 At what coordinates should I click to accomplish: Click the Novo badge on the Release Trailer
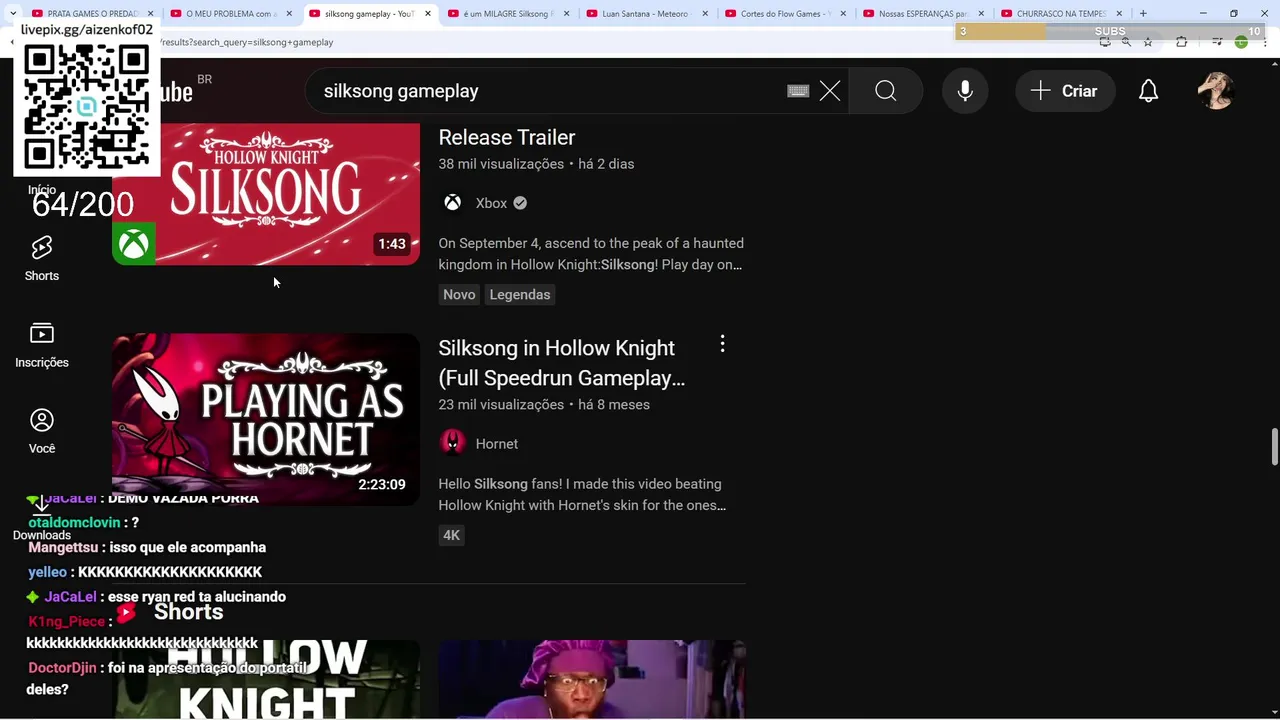pos(459,294)
